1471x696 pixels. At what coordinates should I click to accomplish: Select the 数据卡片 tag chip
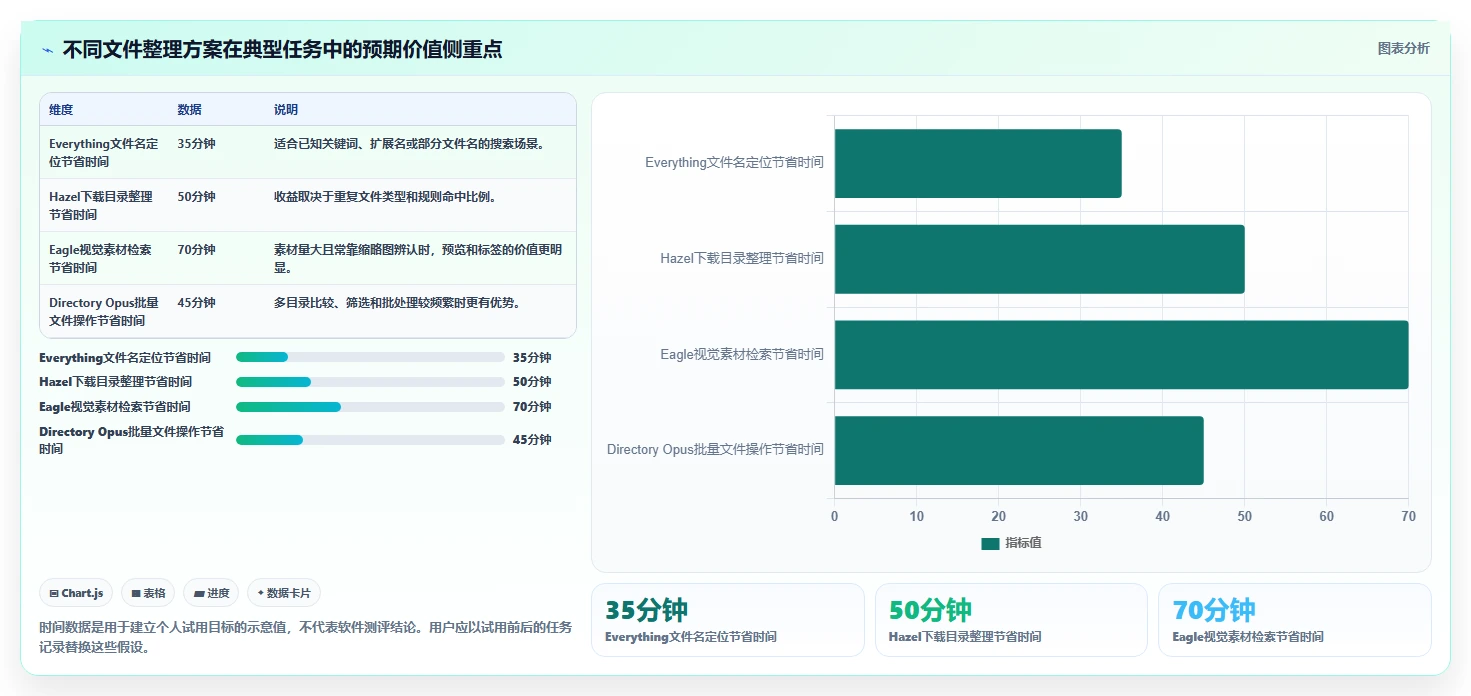coord(284,593)
